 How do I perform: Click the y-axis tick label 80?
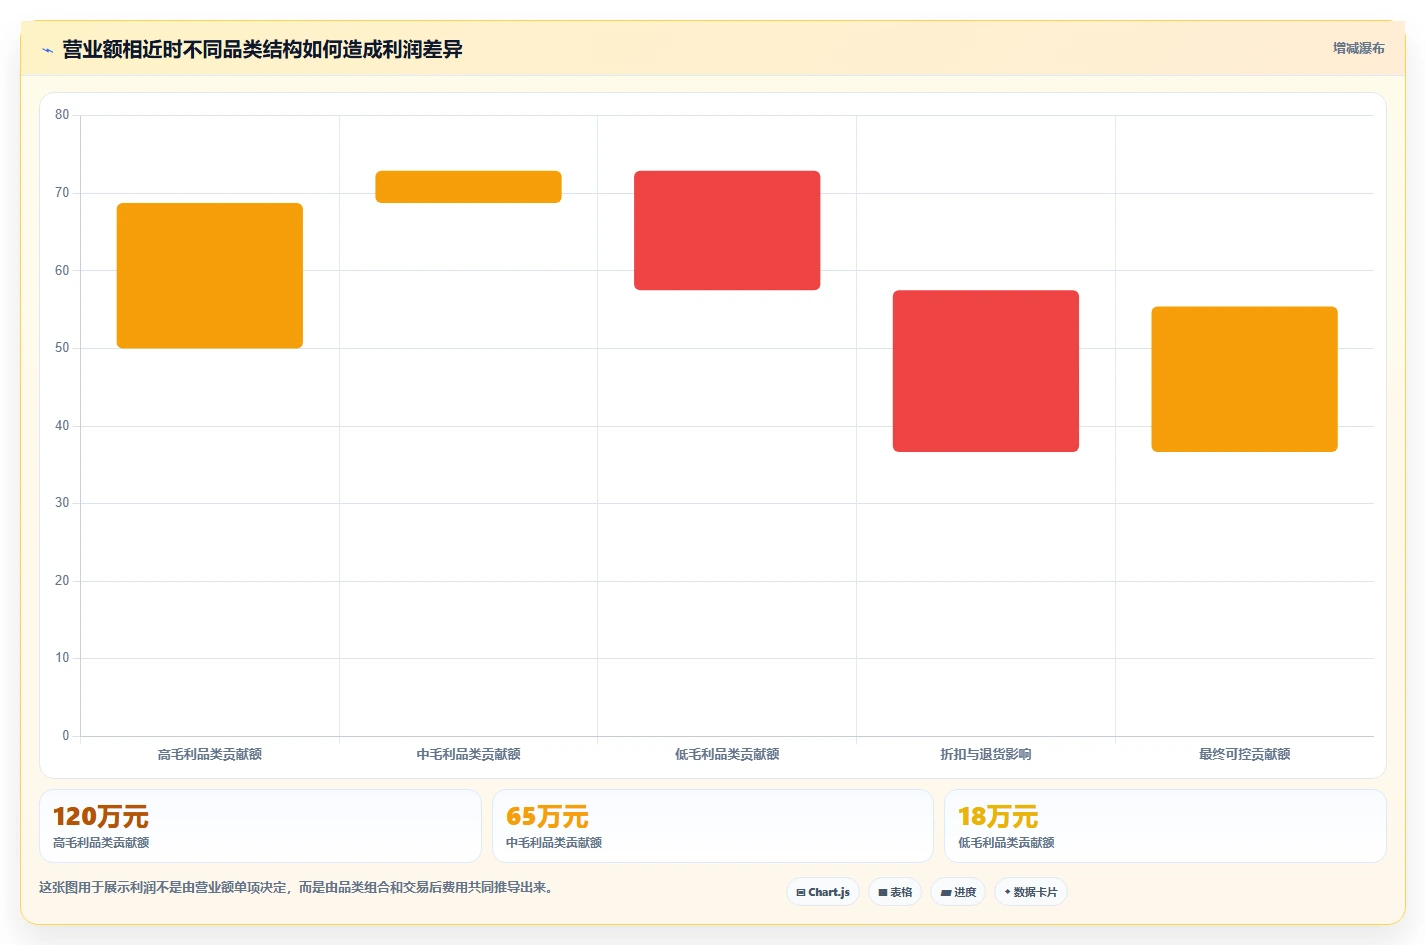coord(62,115)
